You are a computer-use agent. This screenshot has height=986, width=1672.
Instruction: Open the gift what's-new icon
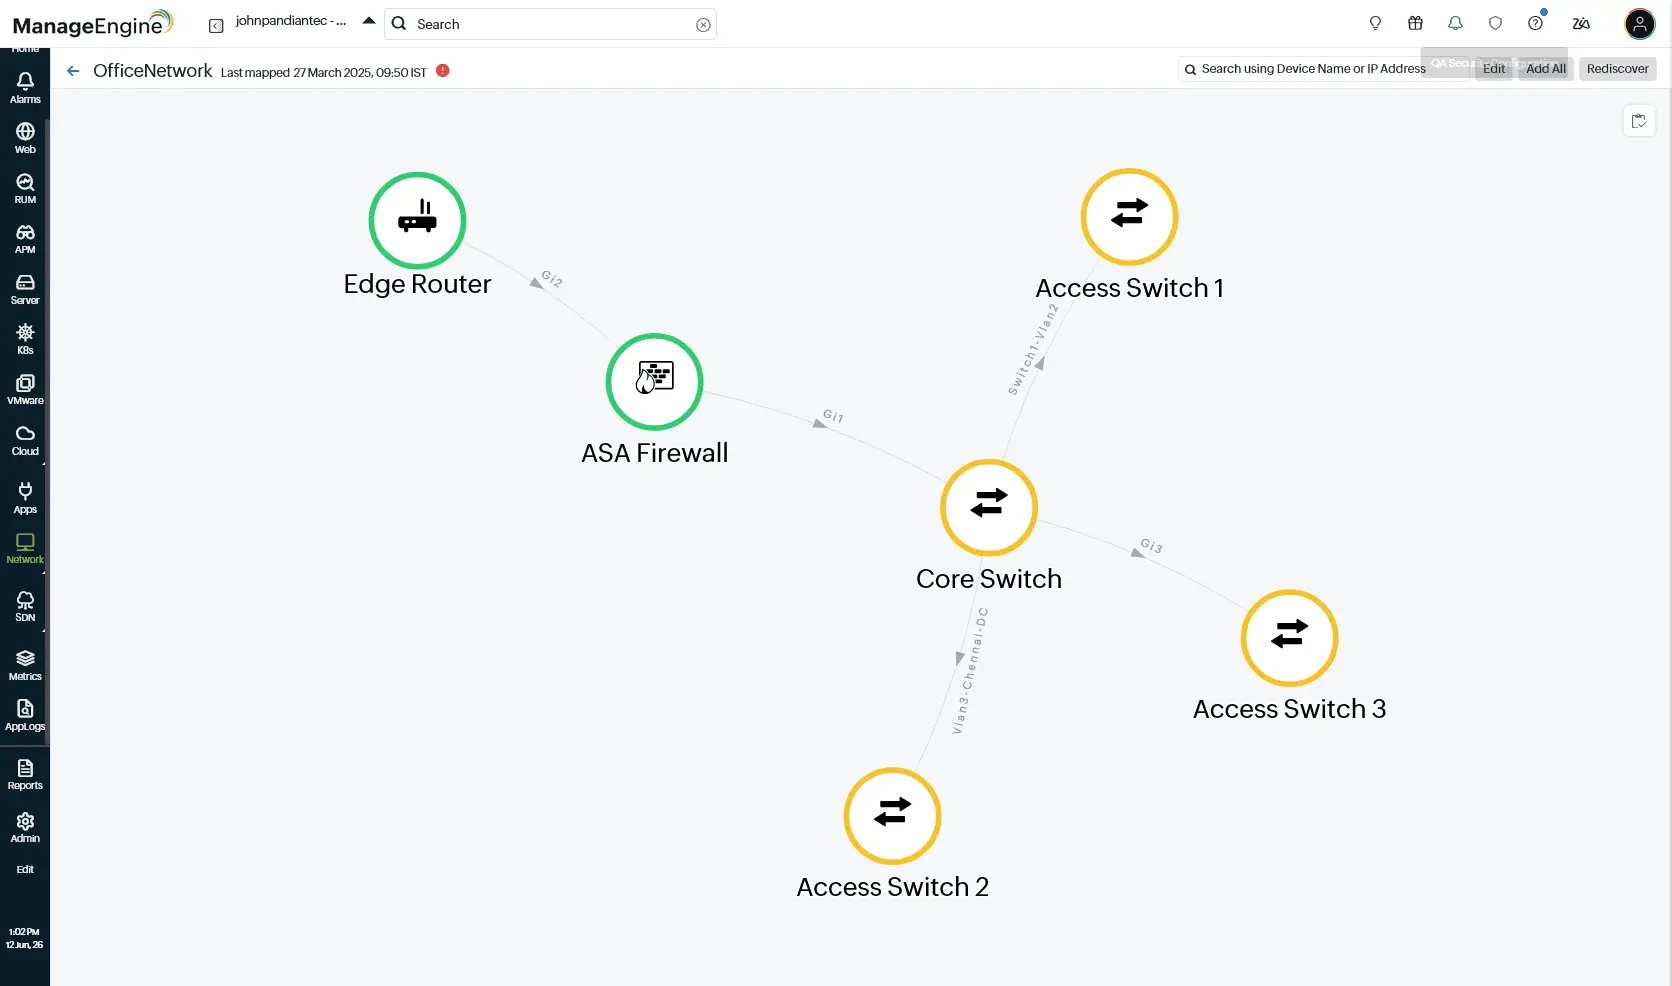click(x=1415, y=23)
